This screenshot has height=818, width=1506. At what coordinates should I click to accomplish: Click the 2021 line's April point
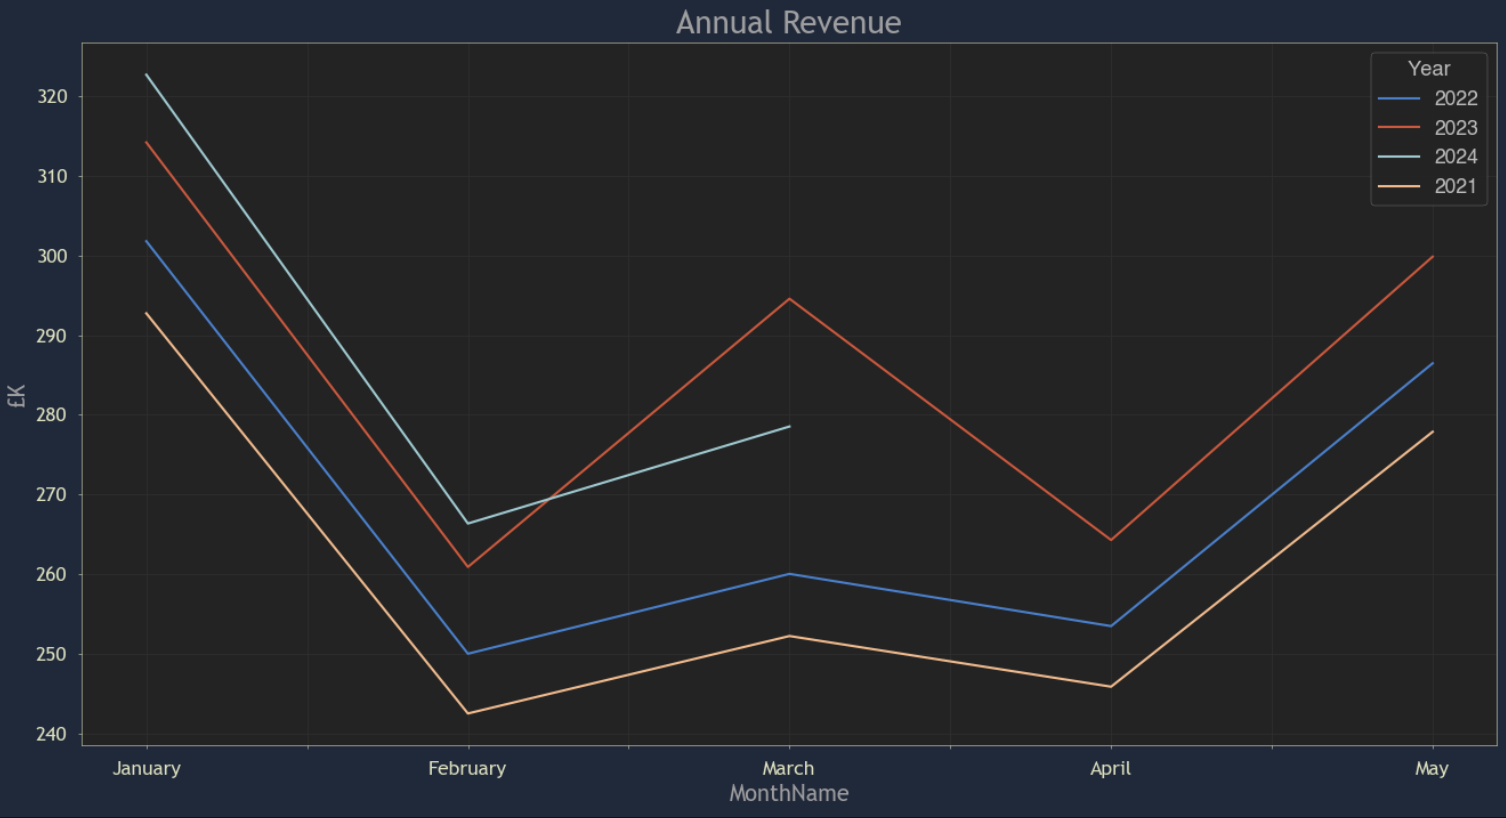point(1111,686)
